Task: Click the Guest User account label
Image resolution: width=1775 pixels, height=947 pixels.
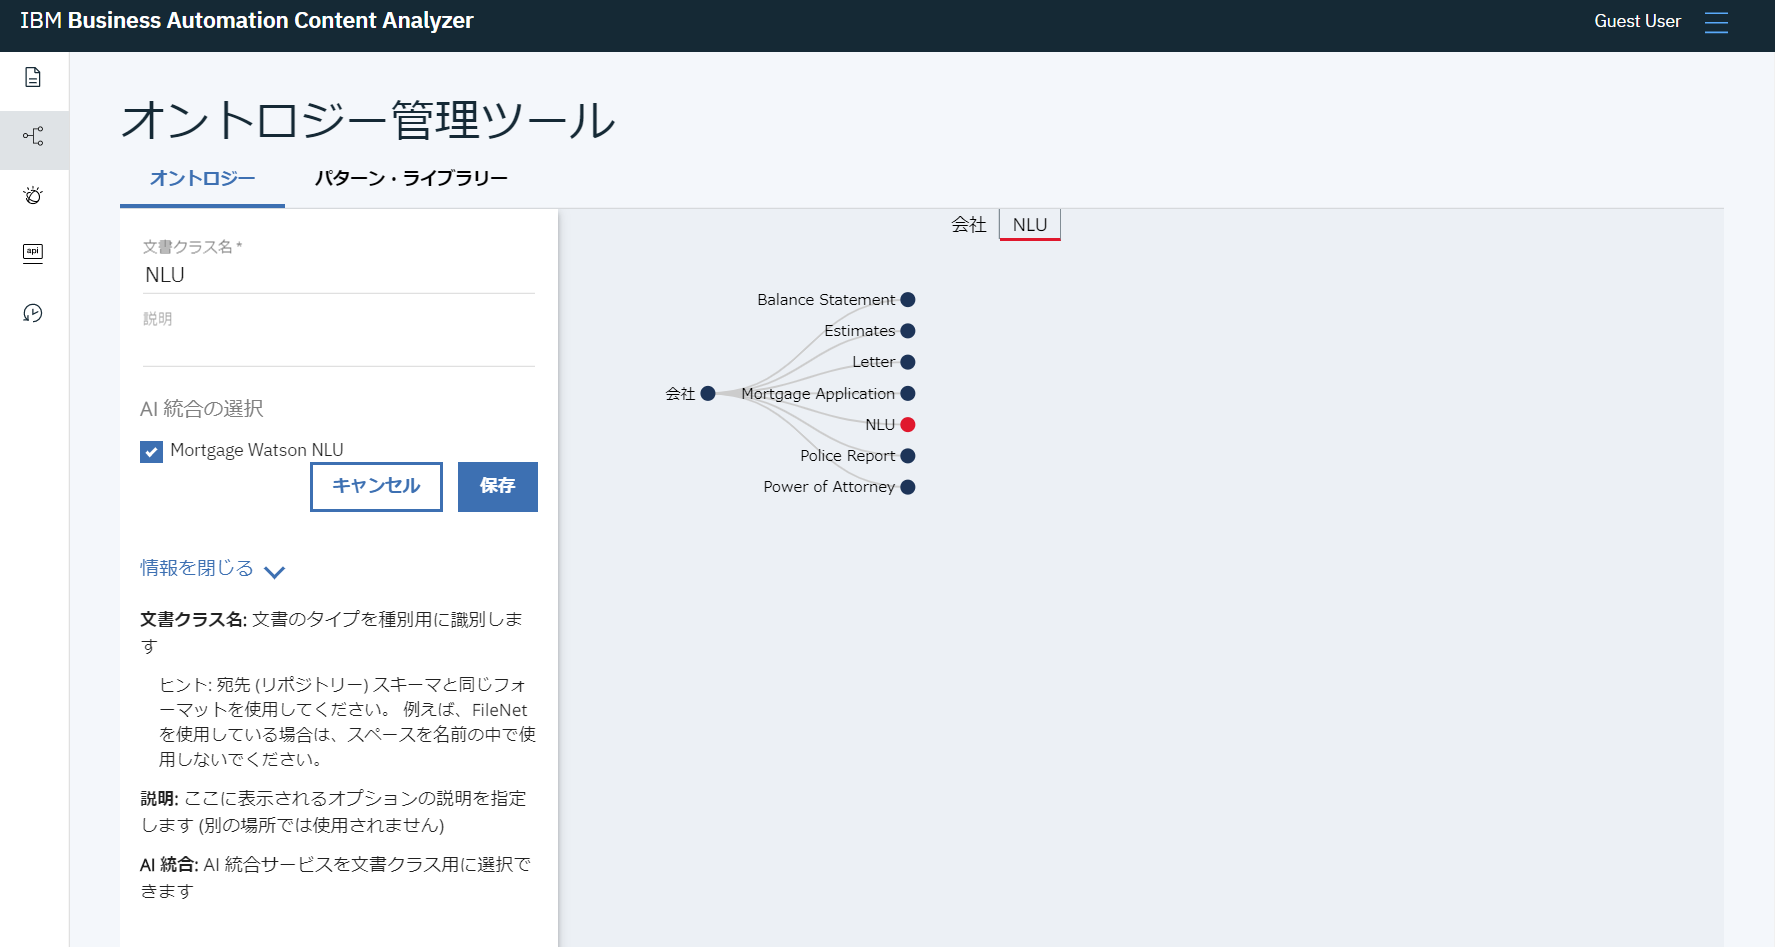Action: pos(1637,21)
